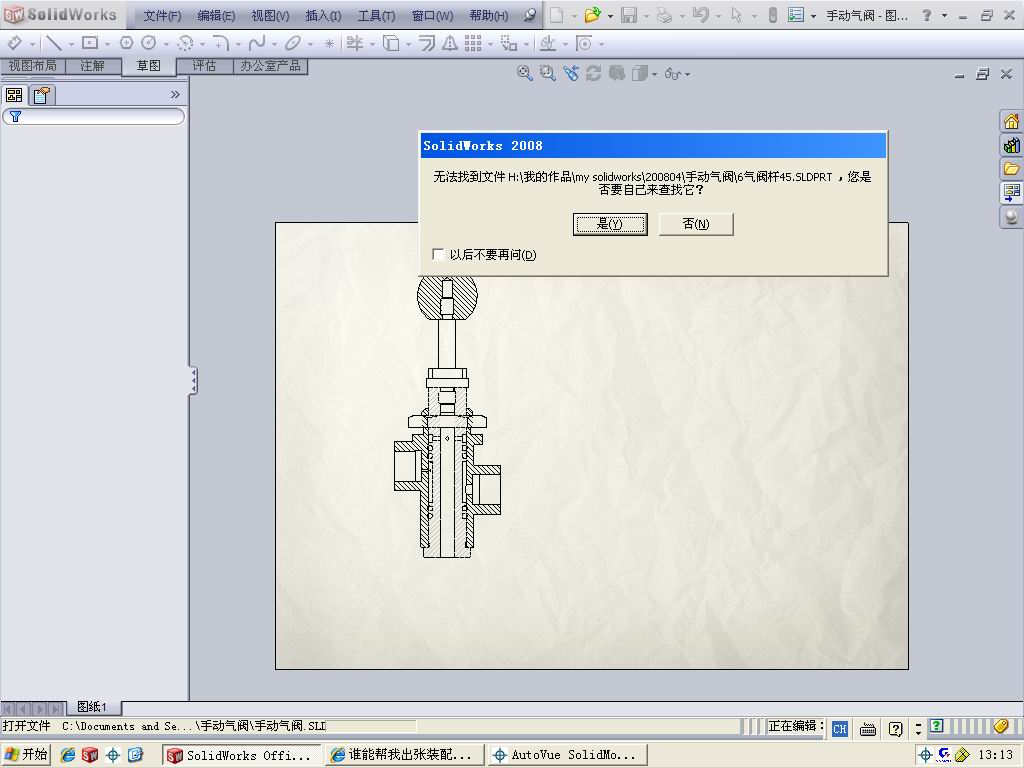Open the 文件(F) menu
Screen dimensions: 1024x768
point(162,16)
